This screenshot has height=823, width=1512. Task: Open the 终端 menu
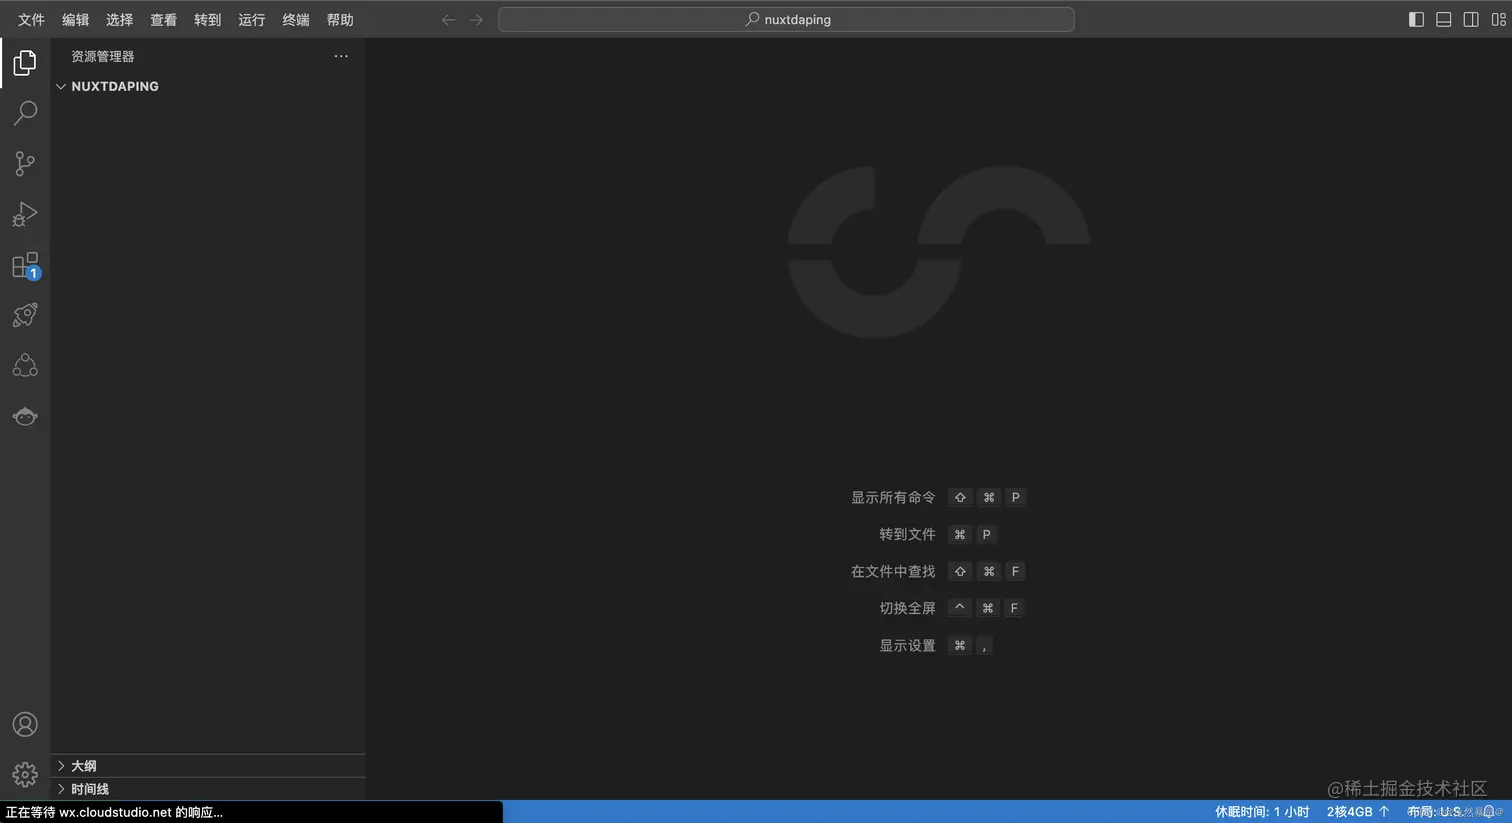click(x=295, y=20)
